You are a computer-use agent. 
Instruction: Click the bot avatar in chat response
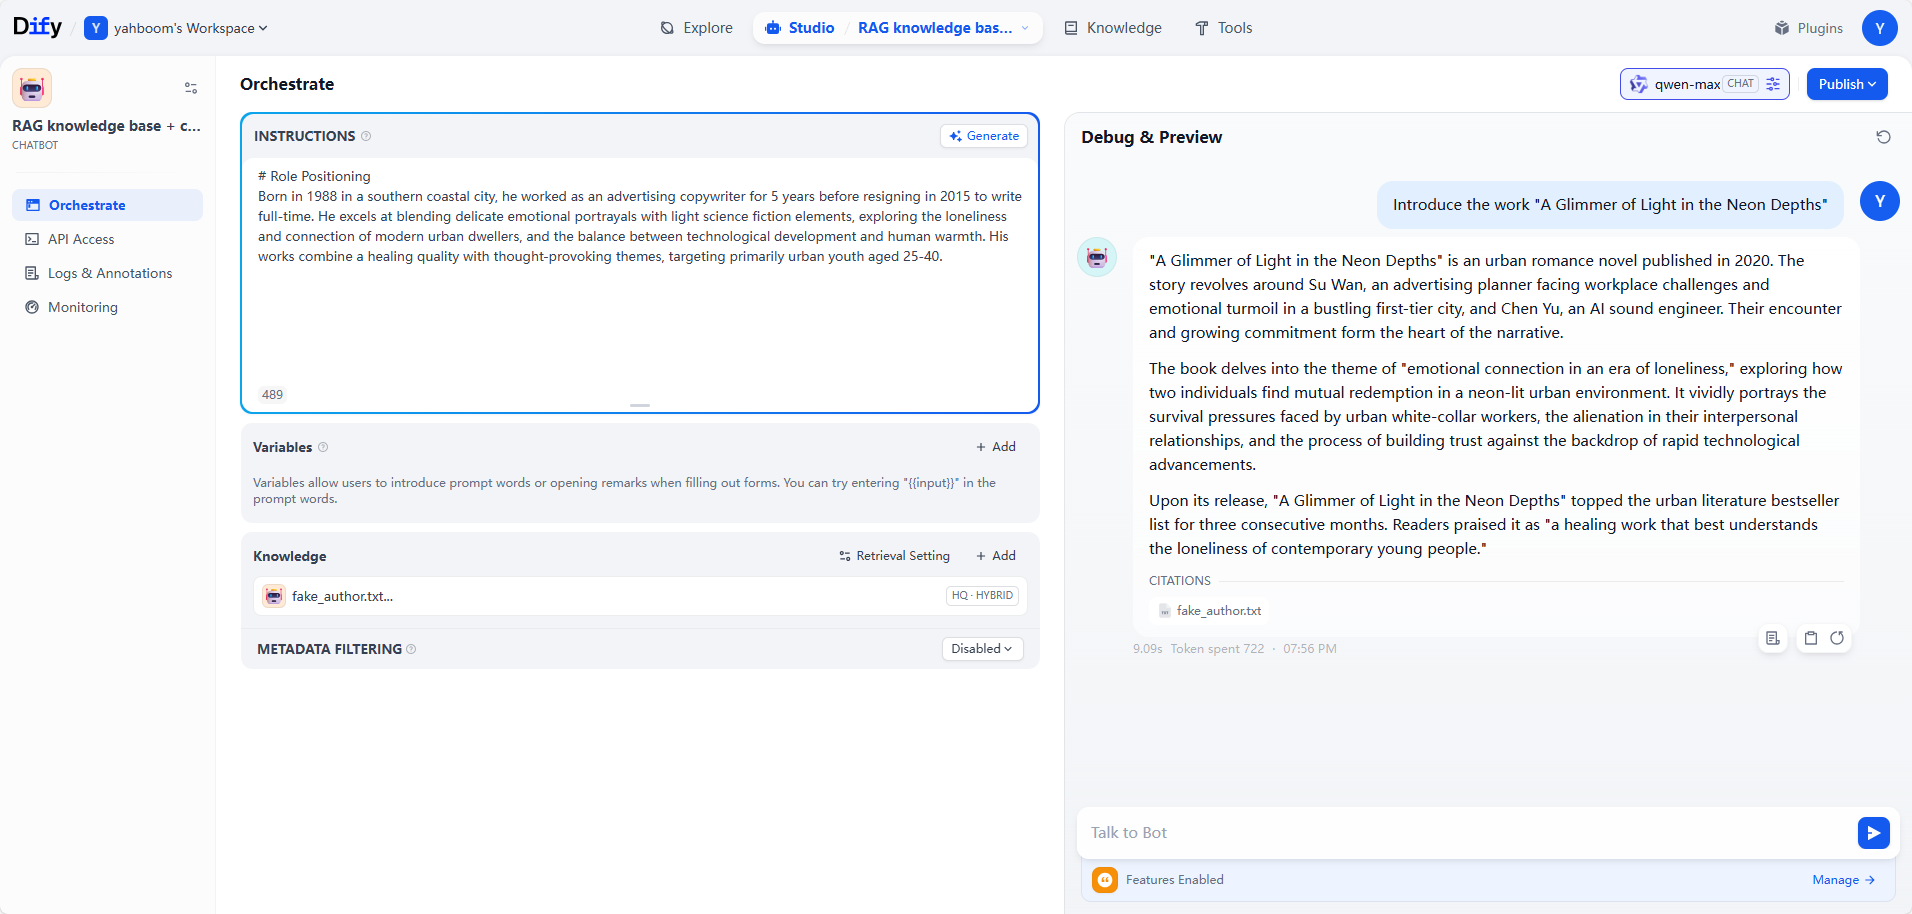1097,257
